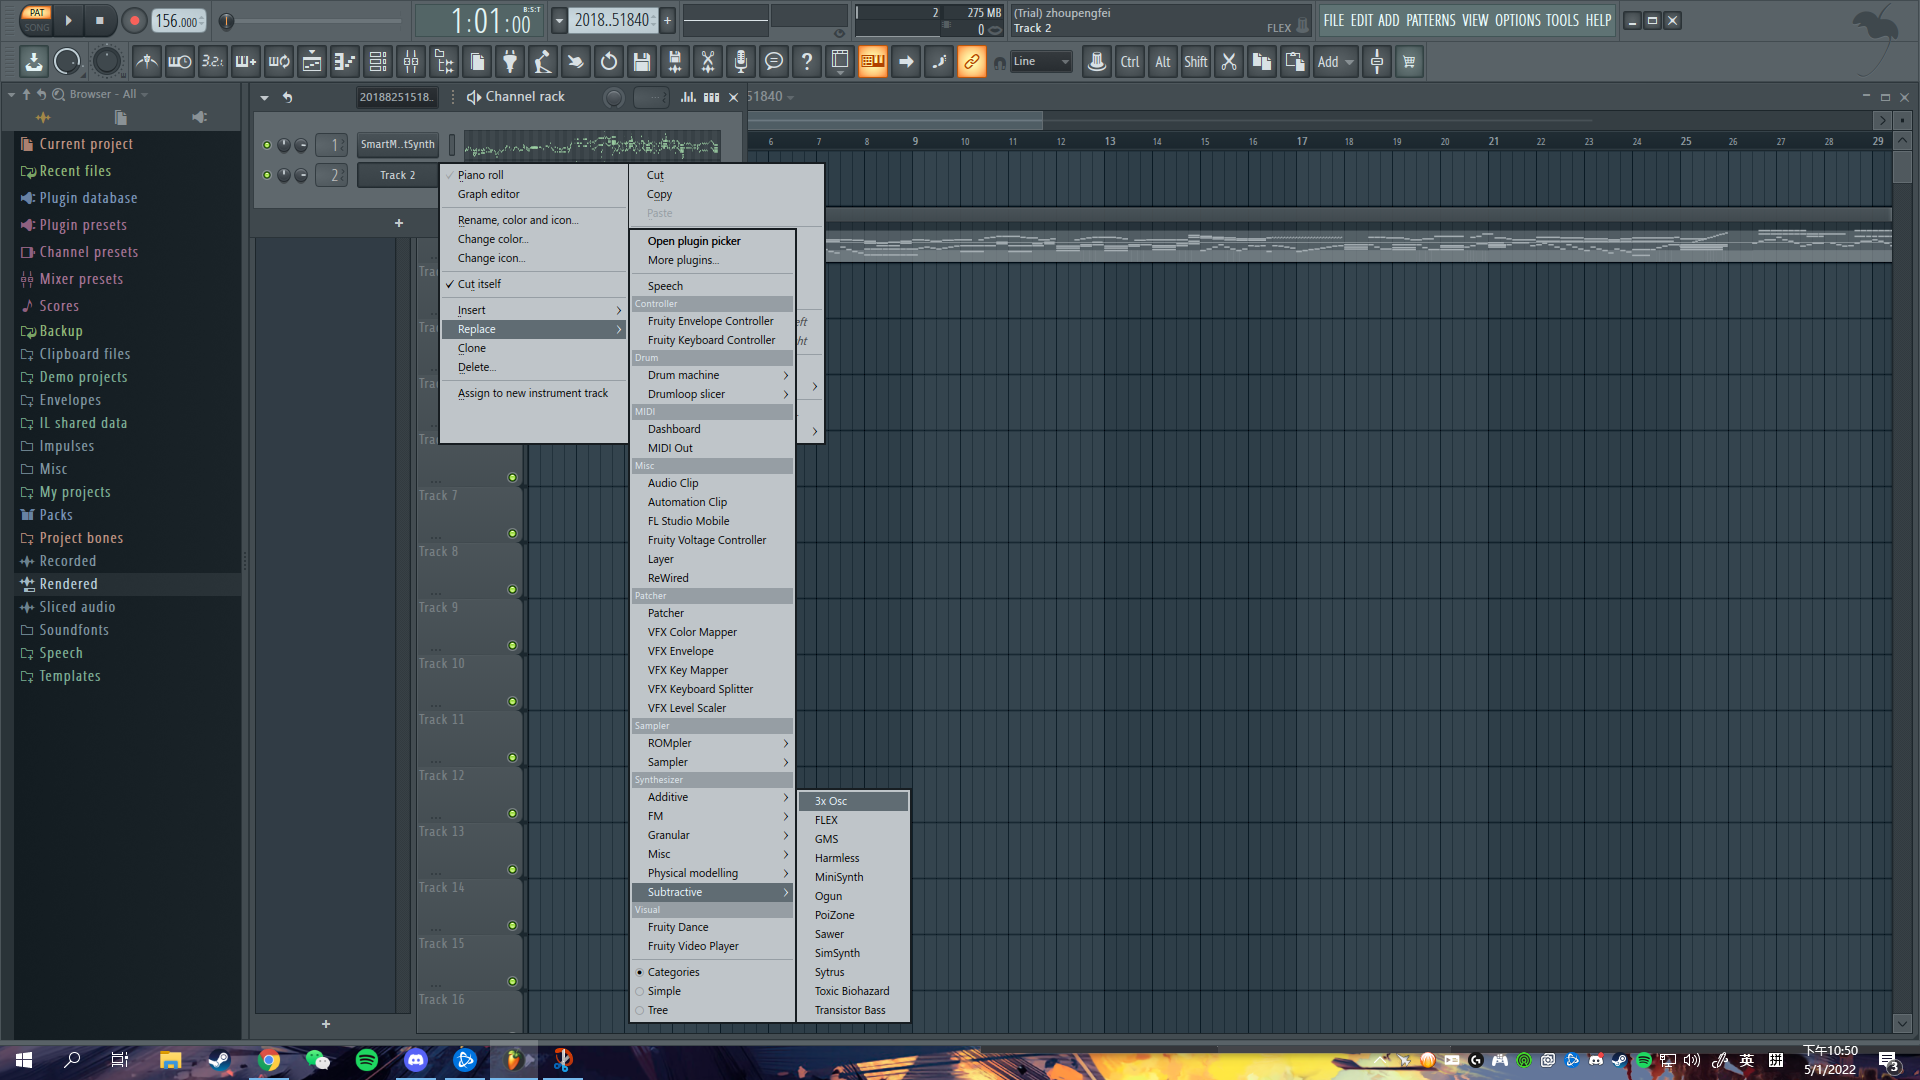This screenshot has width=1920, height=1080.
Task: Open the OPTIONS menu
Action: (1517, 20)
